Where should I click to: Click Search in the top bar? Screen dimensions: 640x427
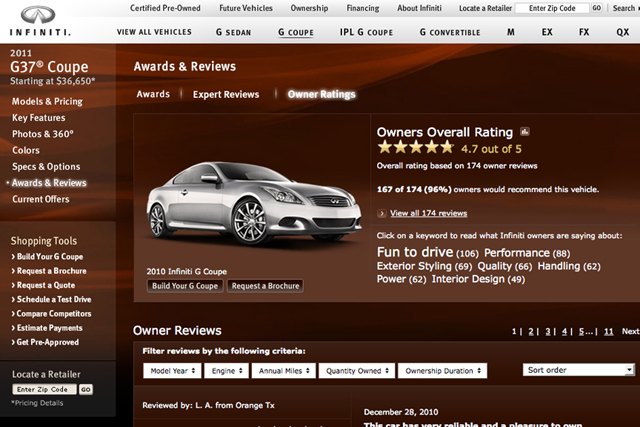[x=624, y=8]
